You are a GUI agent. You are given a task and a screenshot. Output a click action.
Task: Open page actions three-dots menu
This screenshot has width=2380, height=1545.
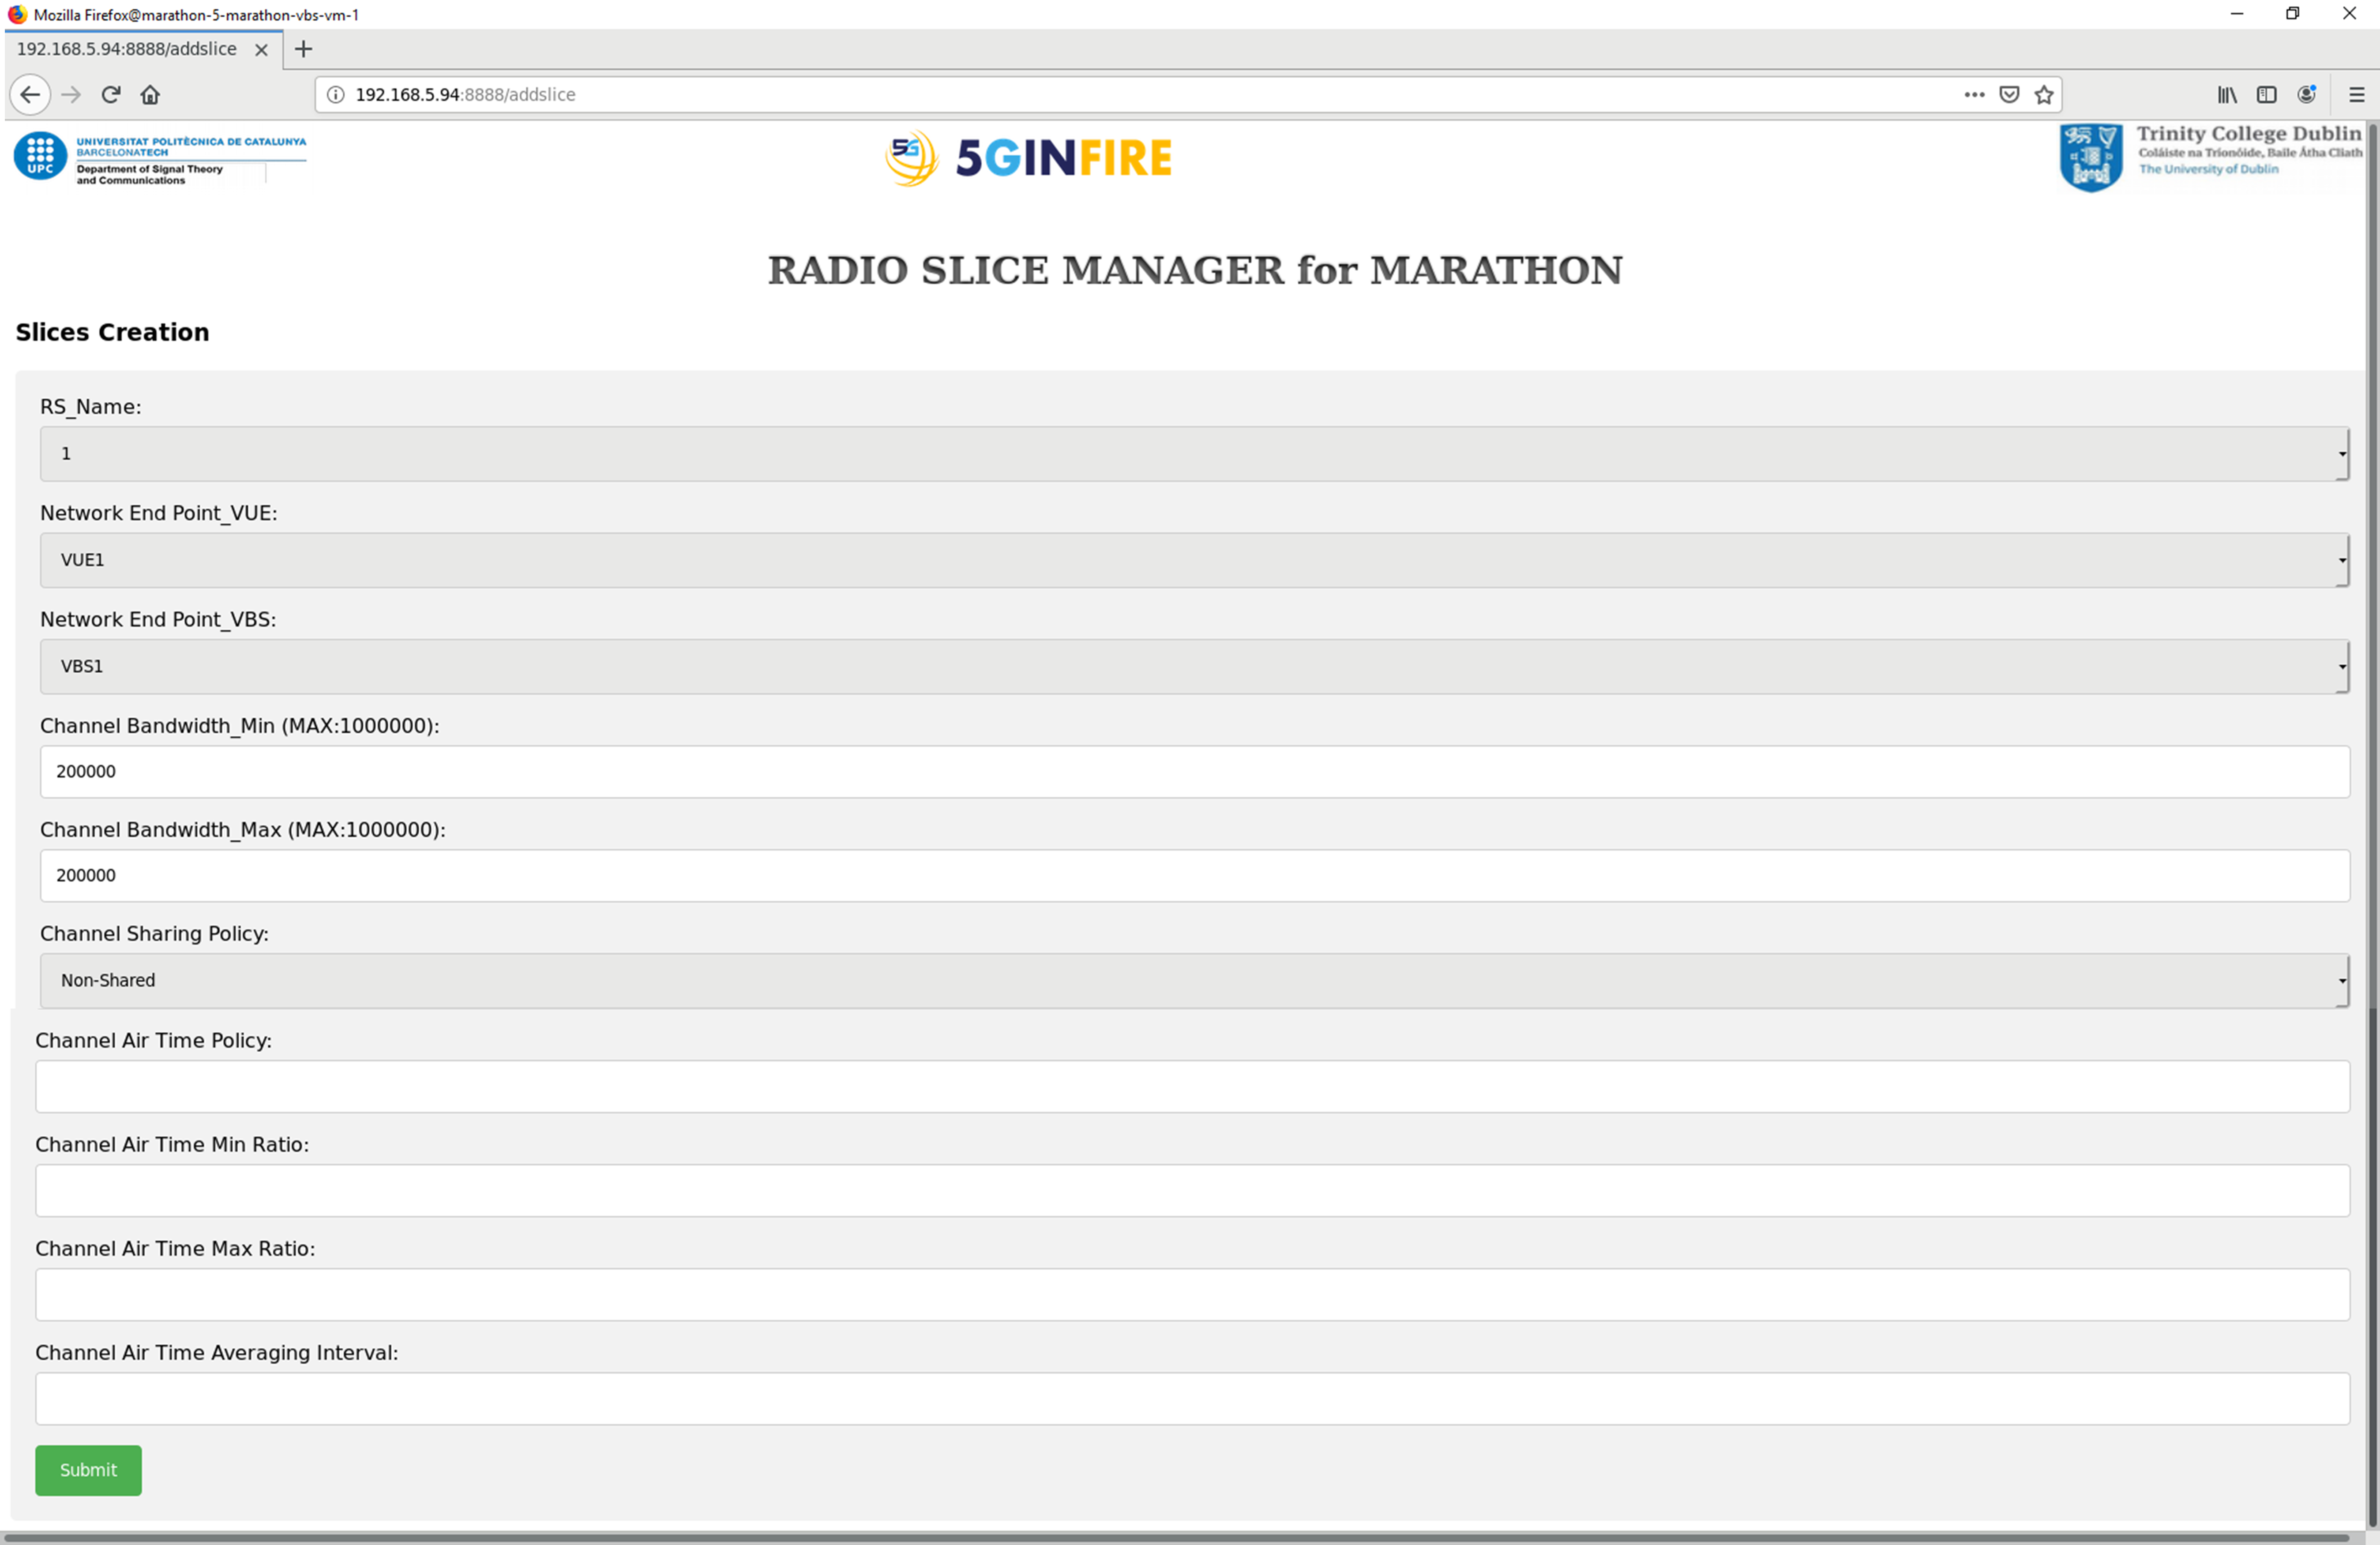point(1974,95)
